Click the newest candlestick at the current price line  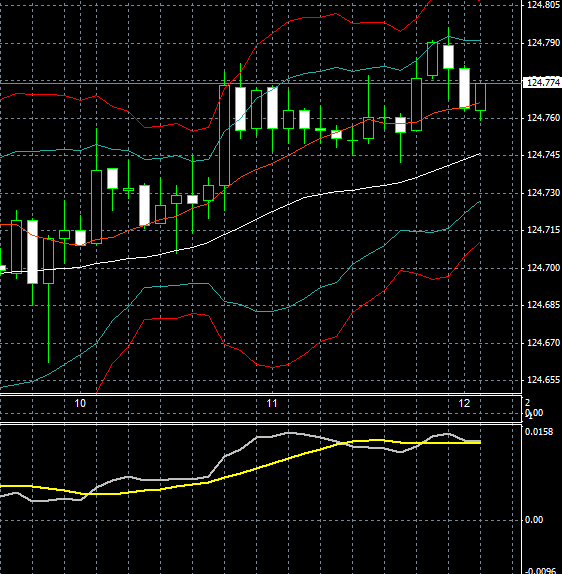[x=480, y=97]
